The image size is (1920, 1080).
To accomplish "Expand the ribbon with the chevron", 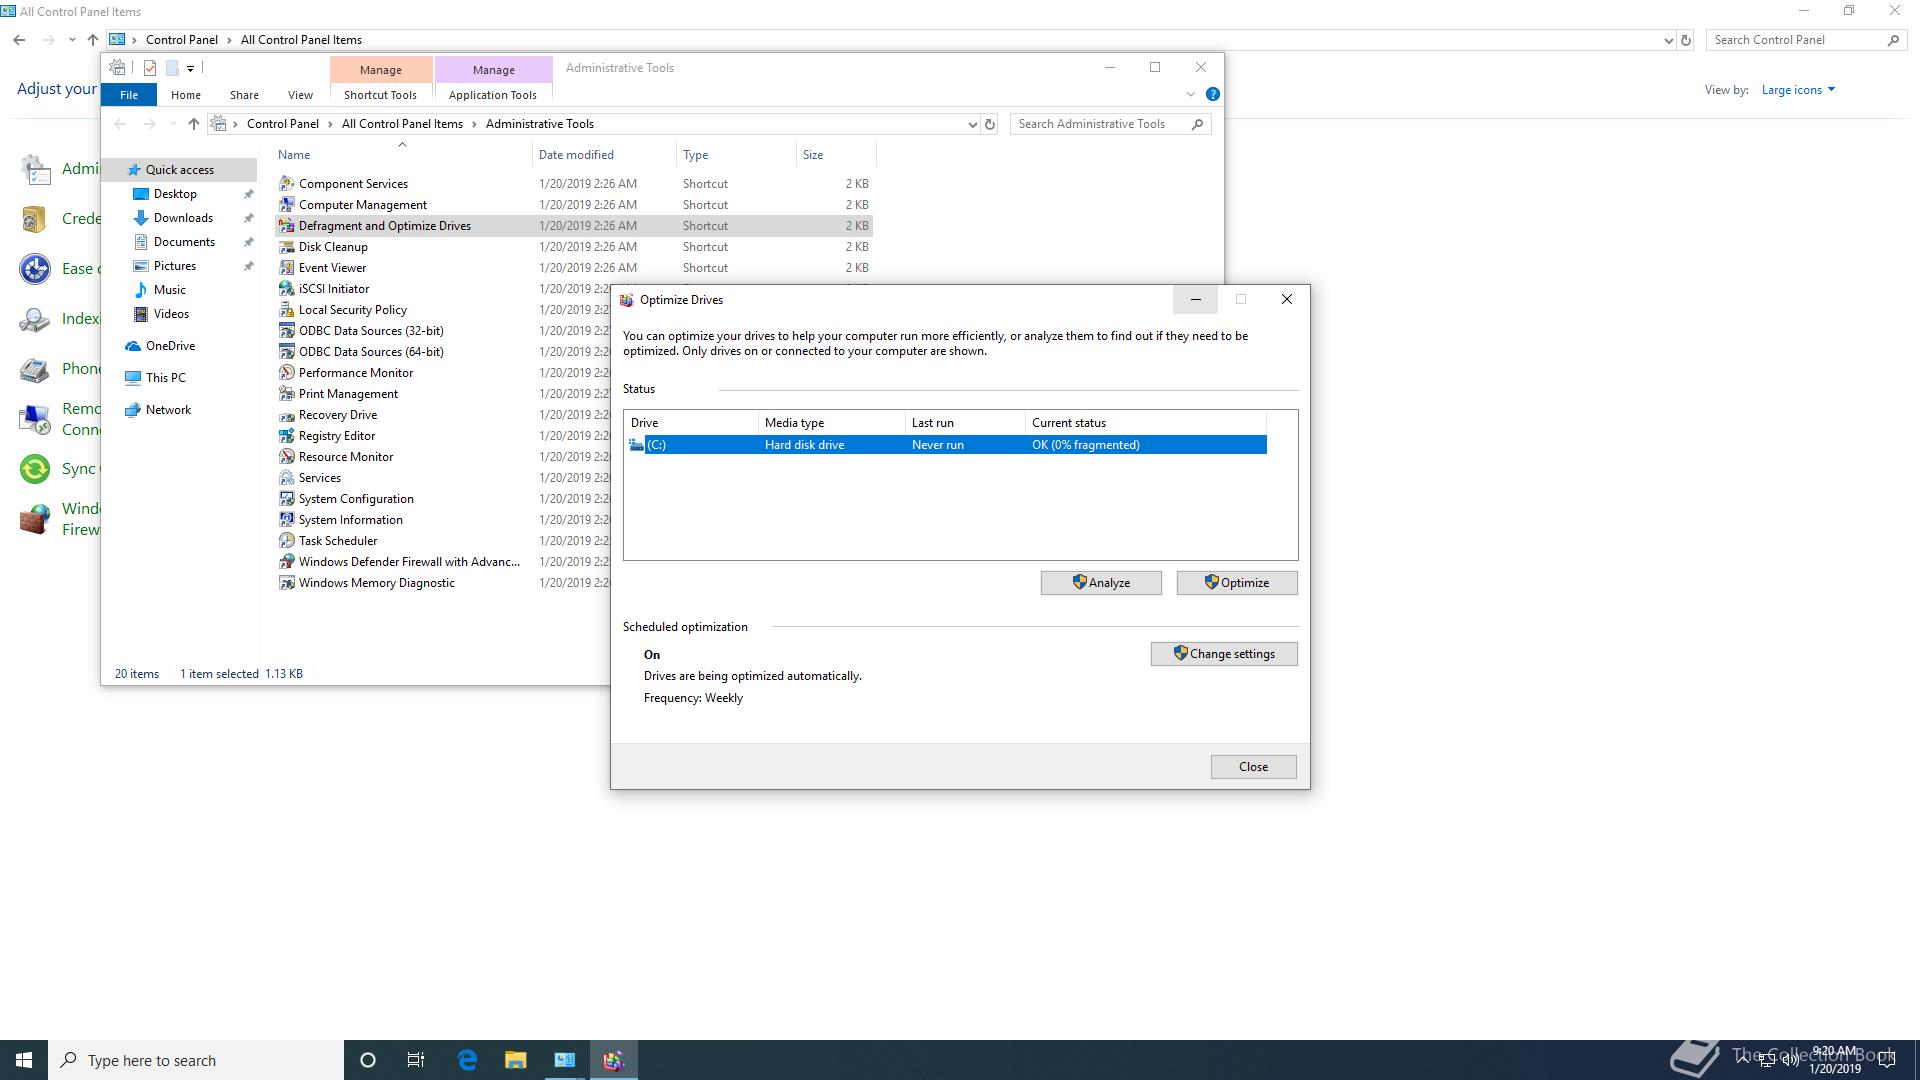I will pos(1191,94).
